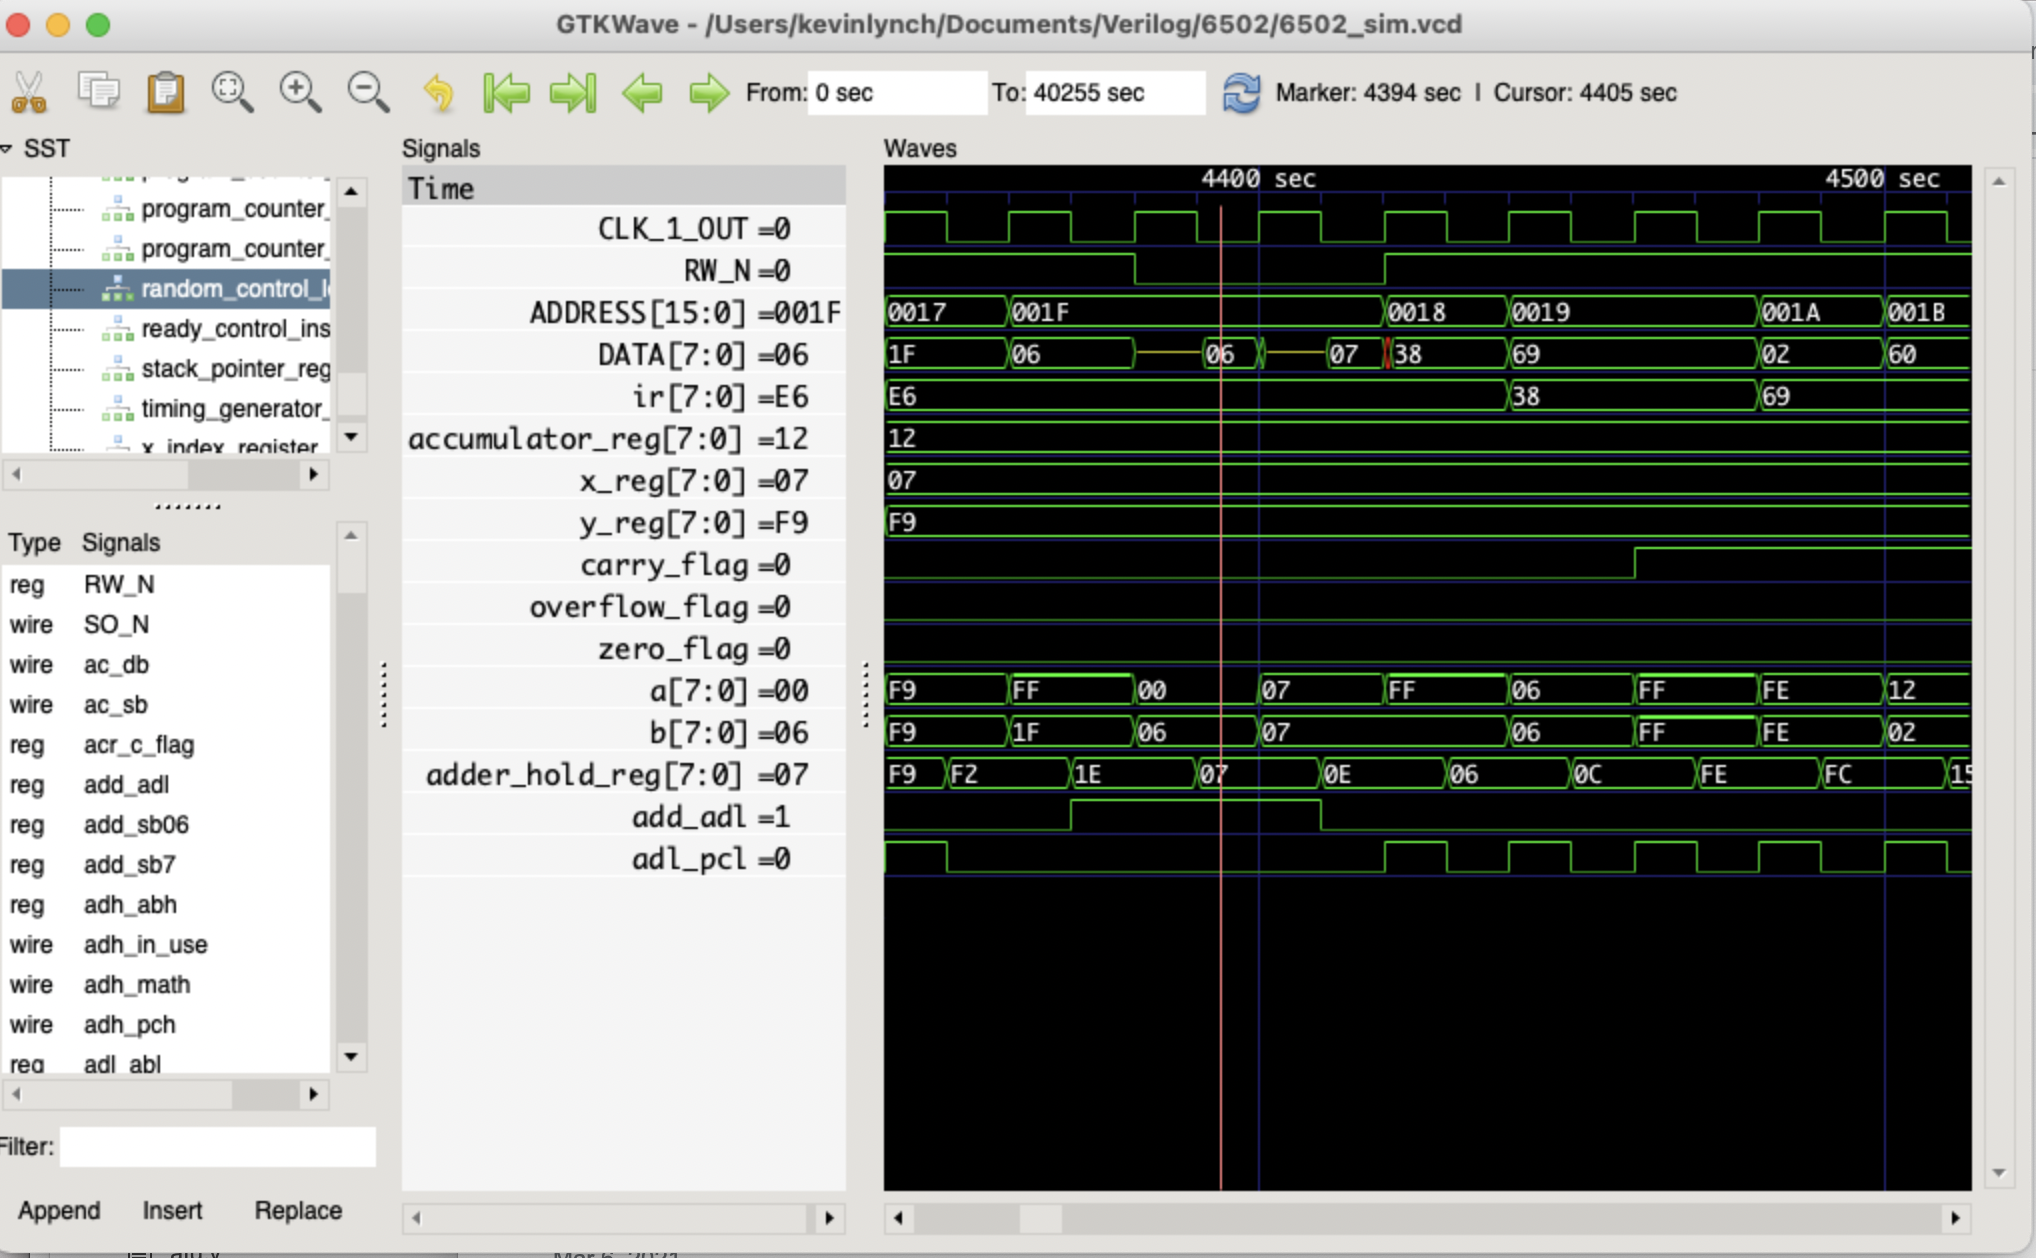This screenshot has width=2036, height=1258.
Task: Click the Replace button
Action: pyautogui.click(x=298, y=1210)
